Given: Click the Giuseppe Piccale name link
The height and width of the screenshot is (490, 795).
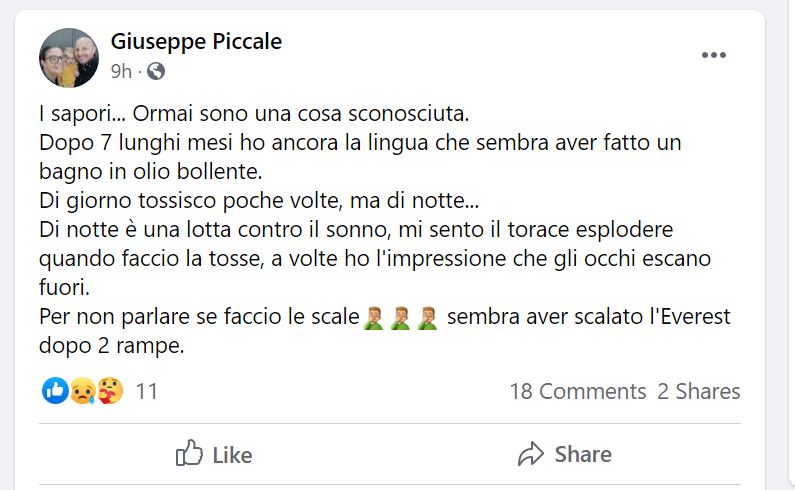Looking at the screenshot, I should [x=196, y=42].
